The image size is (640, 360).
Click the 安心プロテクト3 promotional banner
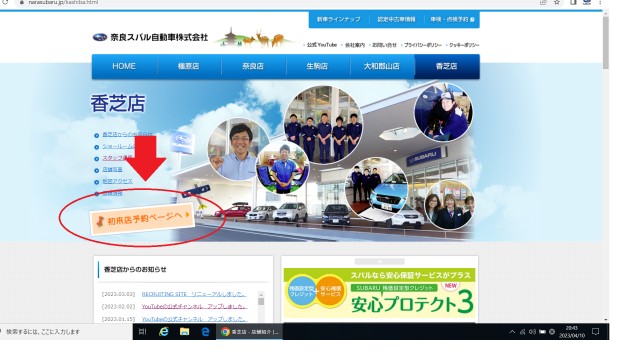tap(380, 293)
